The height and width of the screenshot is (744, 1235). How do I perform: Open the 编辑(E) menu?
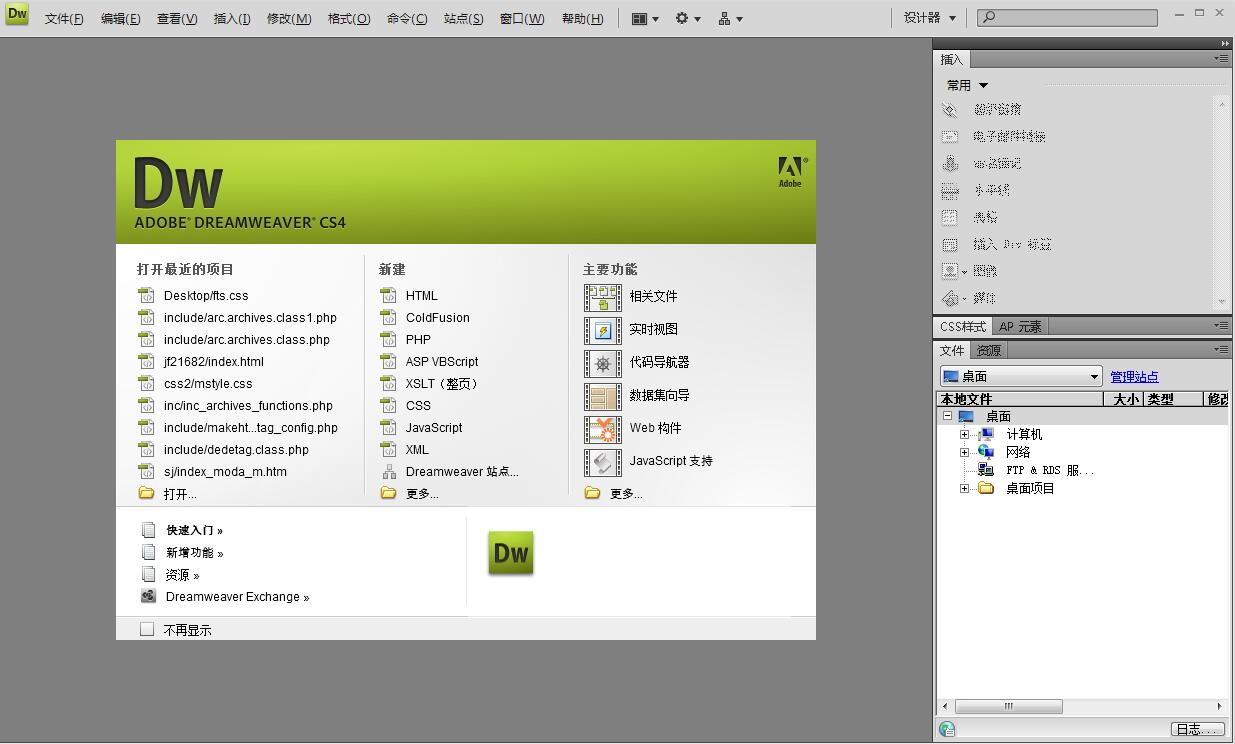click(x=120, y=18)
